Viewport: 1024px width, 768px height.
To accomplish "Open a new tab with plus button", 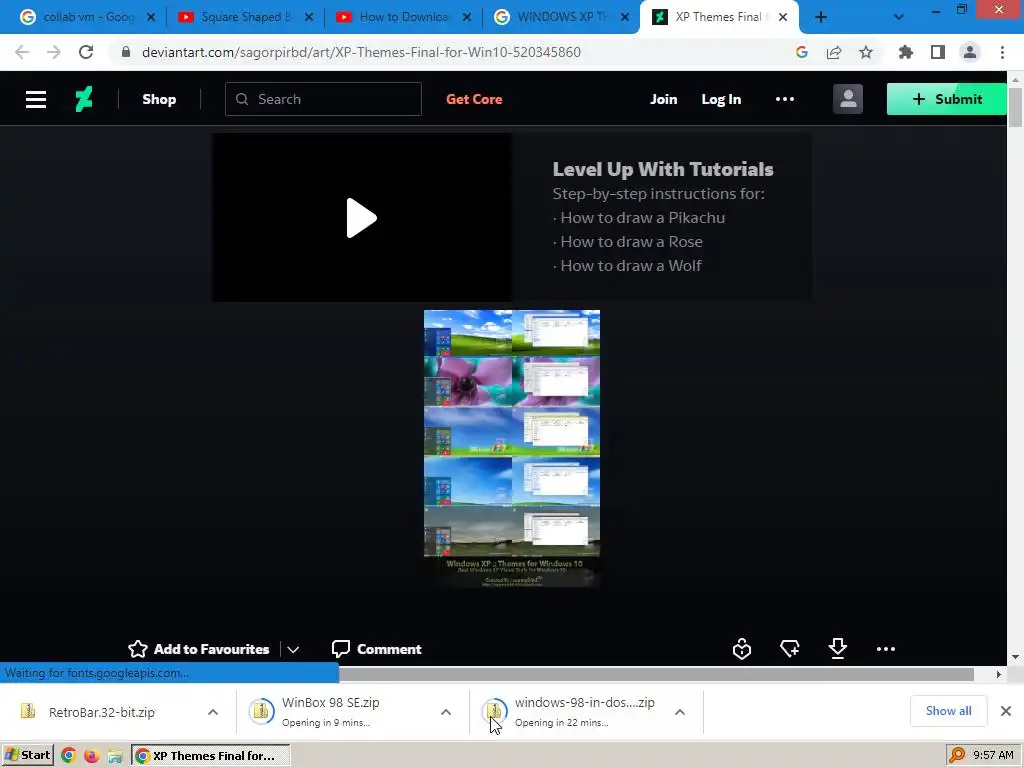I will [x=821, y=17].
